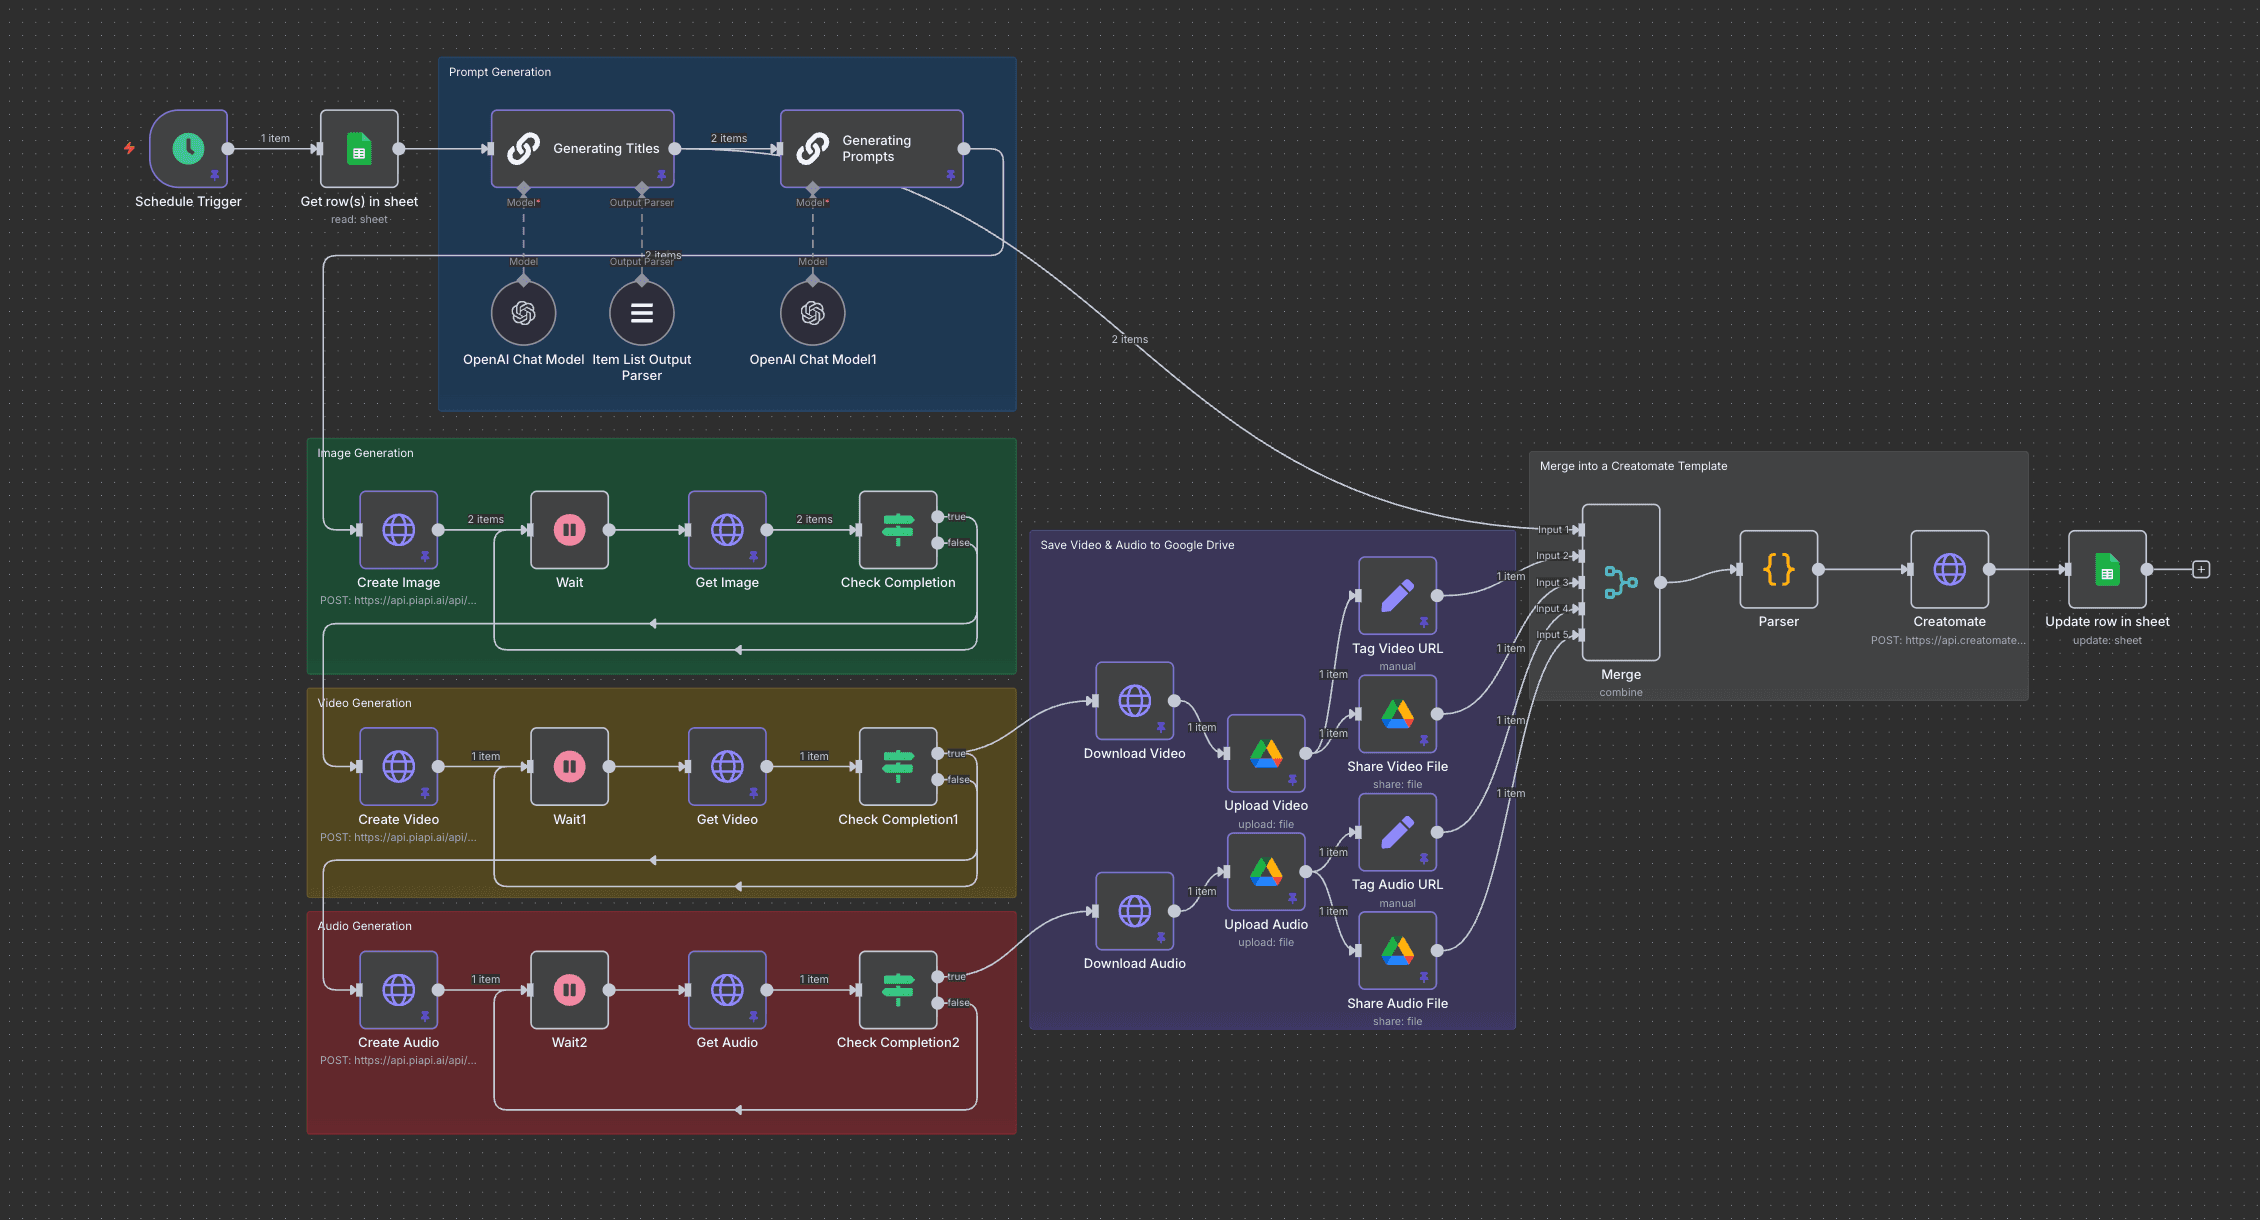Select the Creatomate HTTP request node

(1949, 570)
